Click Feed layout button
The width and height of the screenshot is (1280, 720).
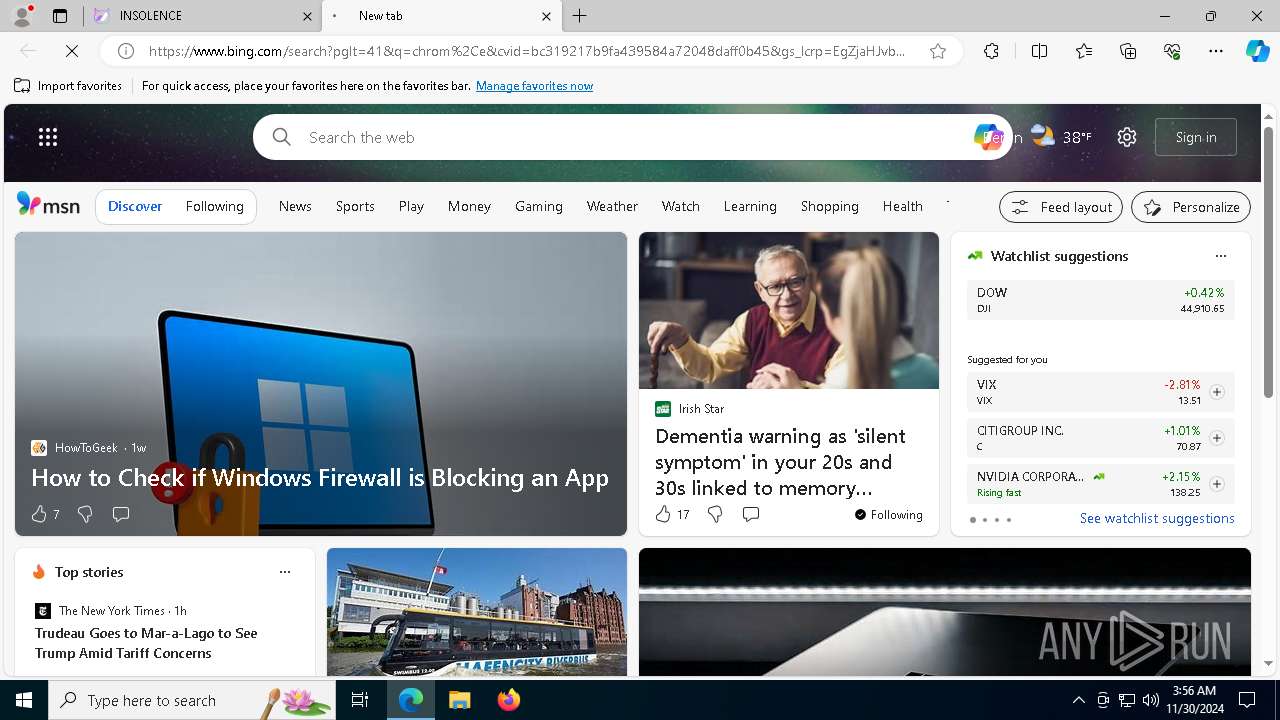pyautogui.click(x=1061, y=207)
